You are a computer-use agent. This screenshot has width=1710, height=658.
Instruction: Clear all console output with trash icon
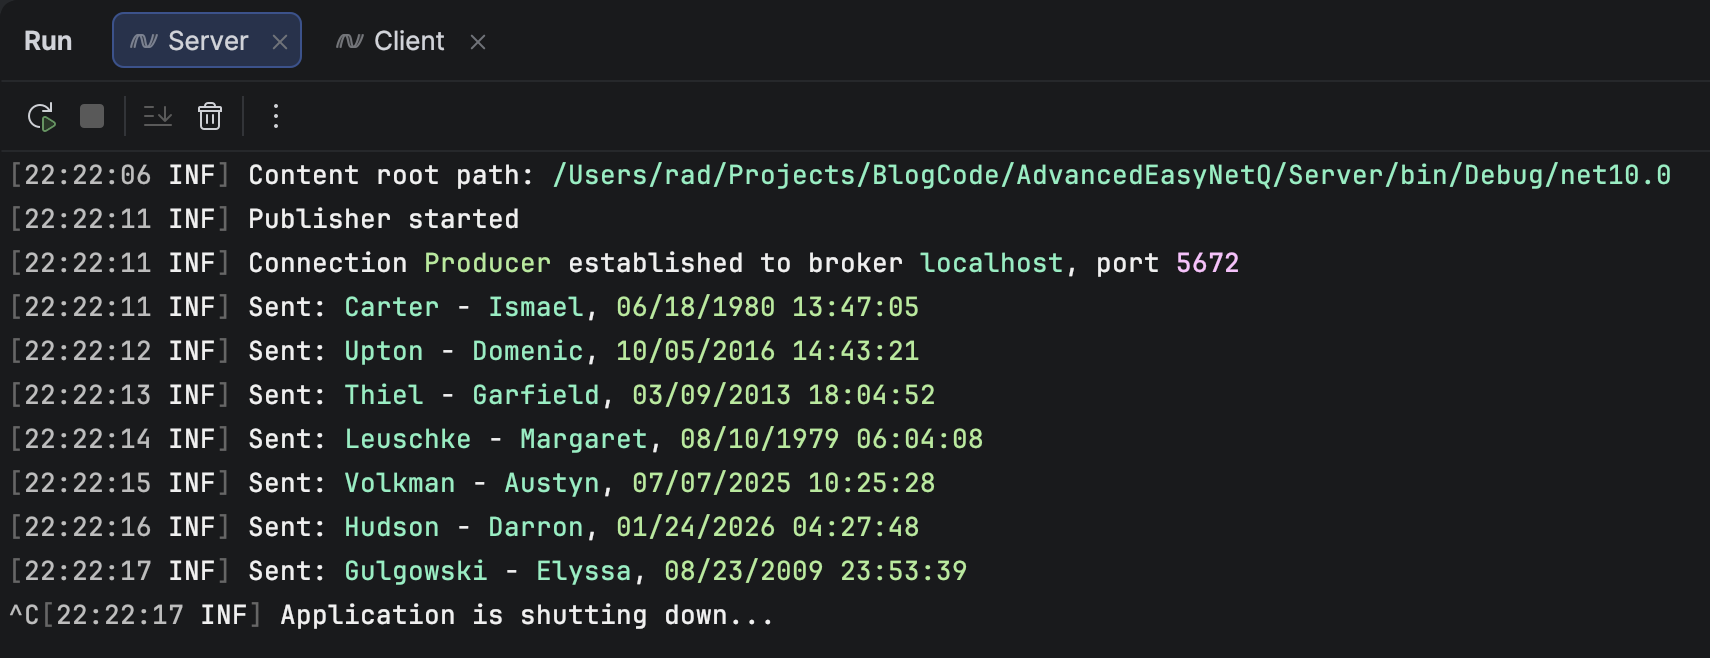[210, 116]
